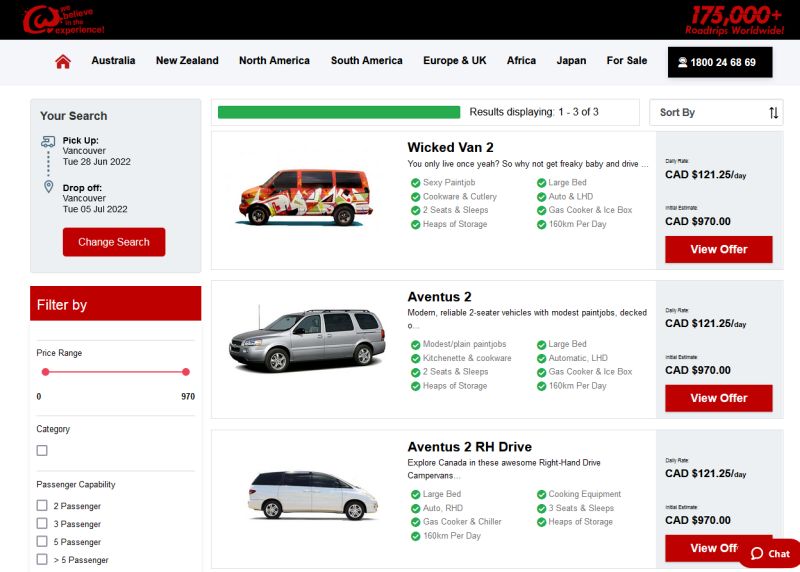View Offer for Aventus 2
The width and height of the screenshot is (800, 572).
(x=718, y=398)
